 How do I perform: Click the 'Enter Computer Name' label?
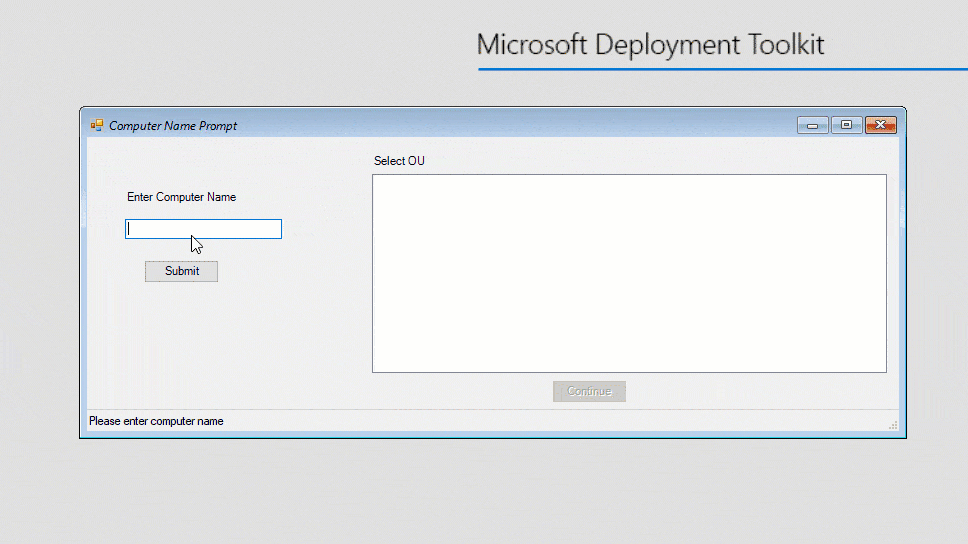182,197
